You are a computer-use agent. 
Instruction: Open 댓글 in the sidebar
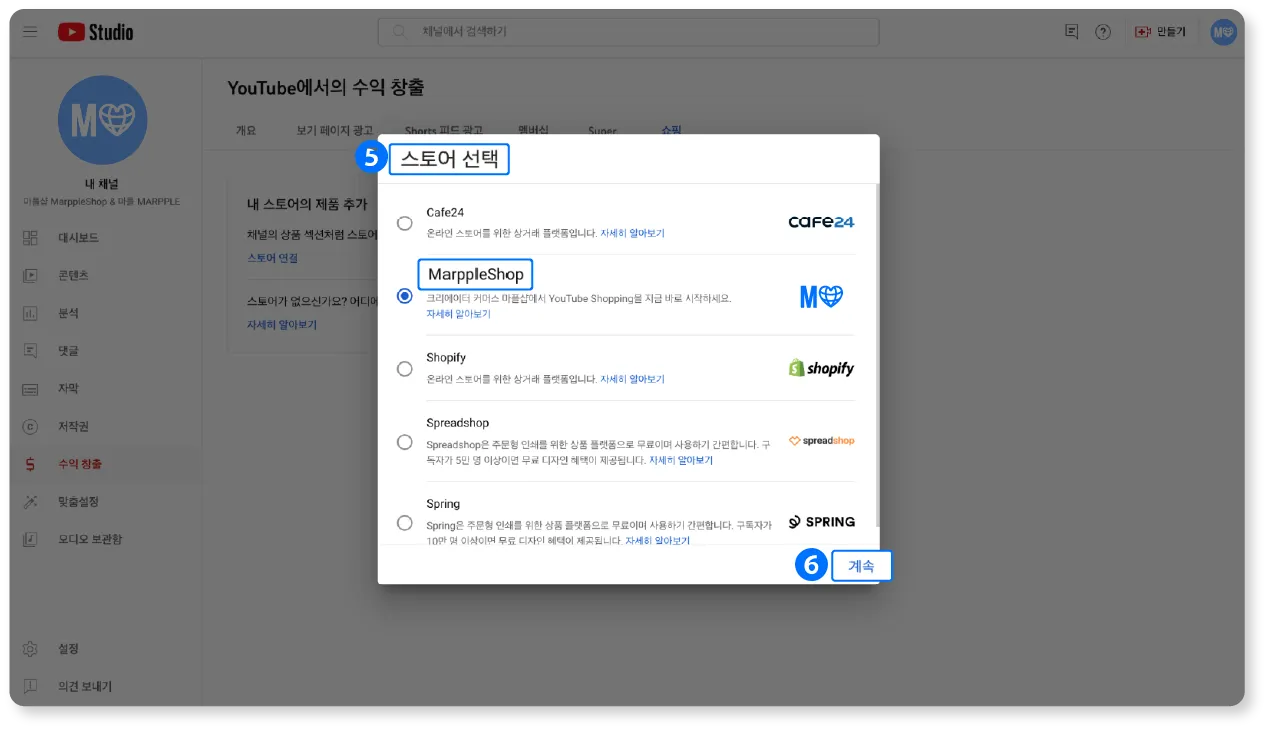[68, 351]
